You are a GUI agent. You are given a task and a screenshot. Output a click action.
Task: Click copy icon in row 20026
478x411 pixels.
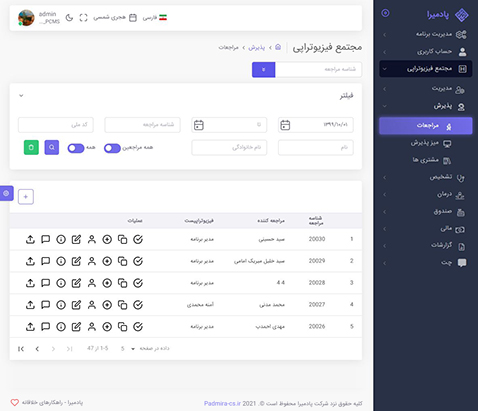click(x=123, y=327)
